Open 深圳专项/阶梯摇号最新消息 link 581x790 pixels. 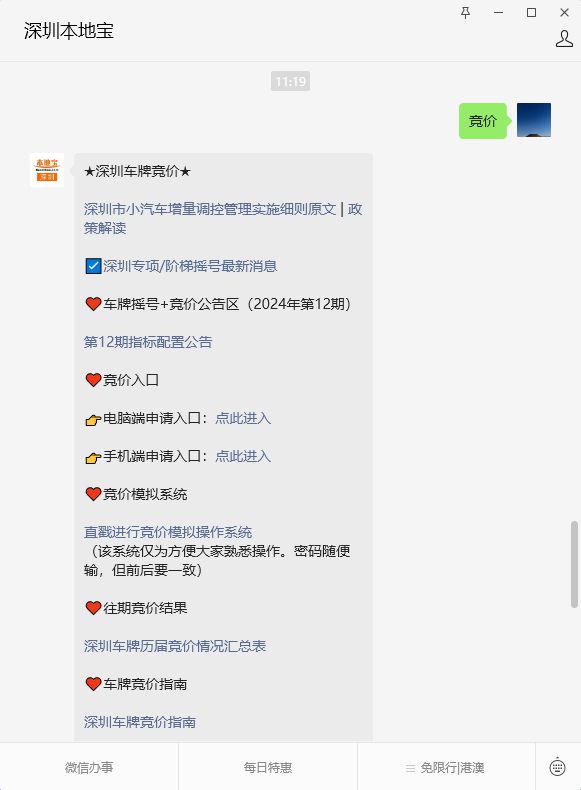point(190,266)
